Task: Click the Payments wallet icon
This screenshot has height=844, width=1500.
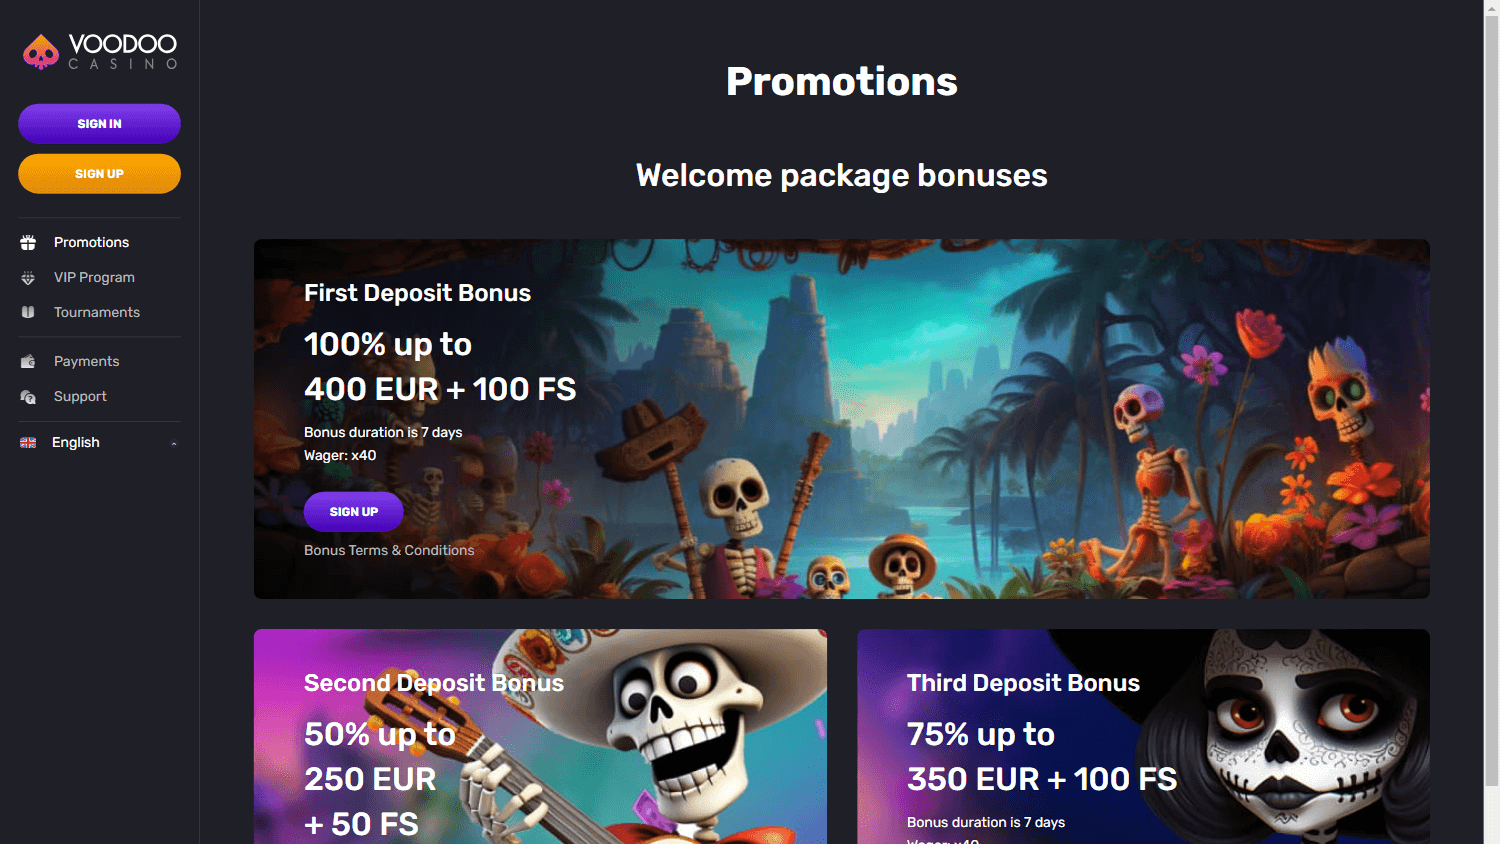Action: [28, 361]
